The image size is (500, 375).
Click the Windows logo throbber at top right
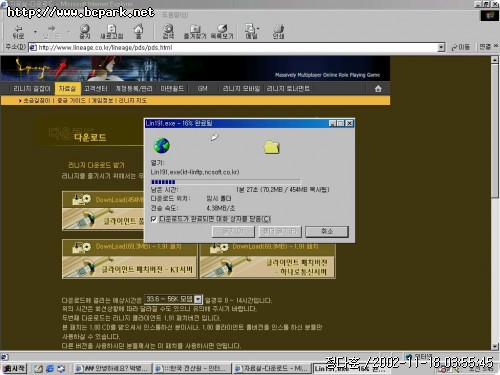click(x=489, y=16)
